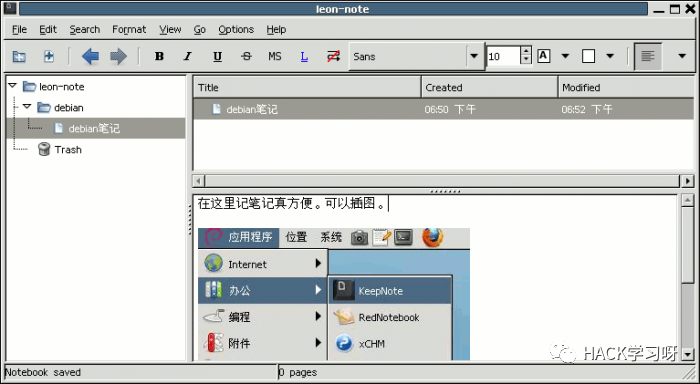The height and width of the screenshot is (384, 700).
Task: Open the Sans font family dropdown
Action: point(416,56)
